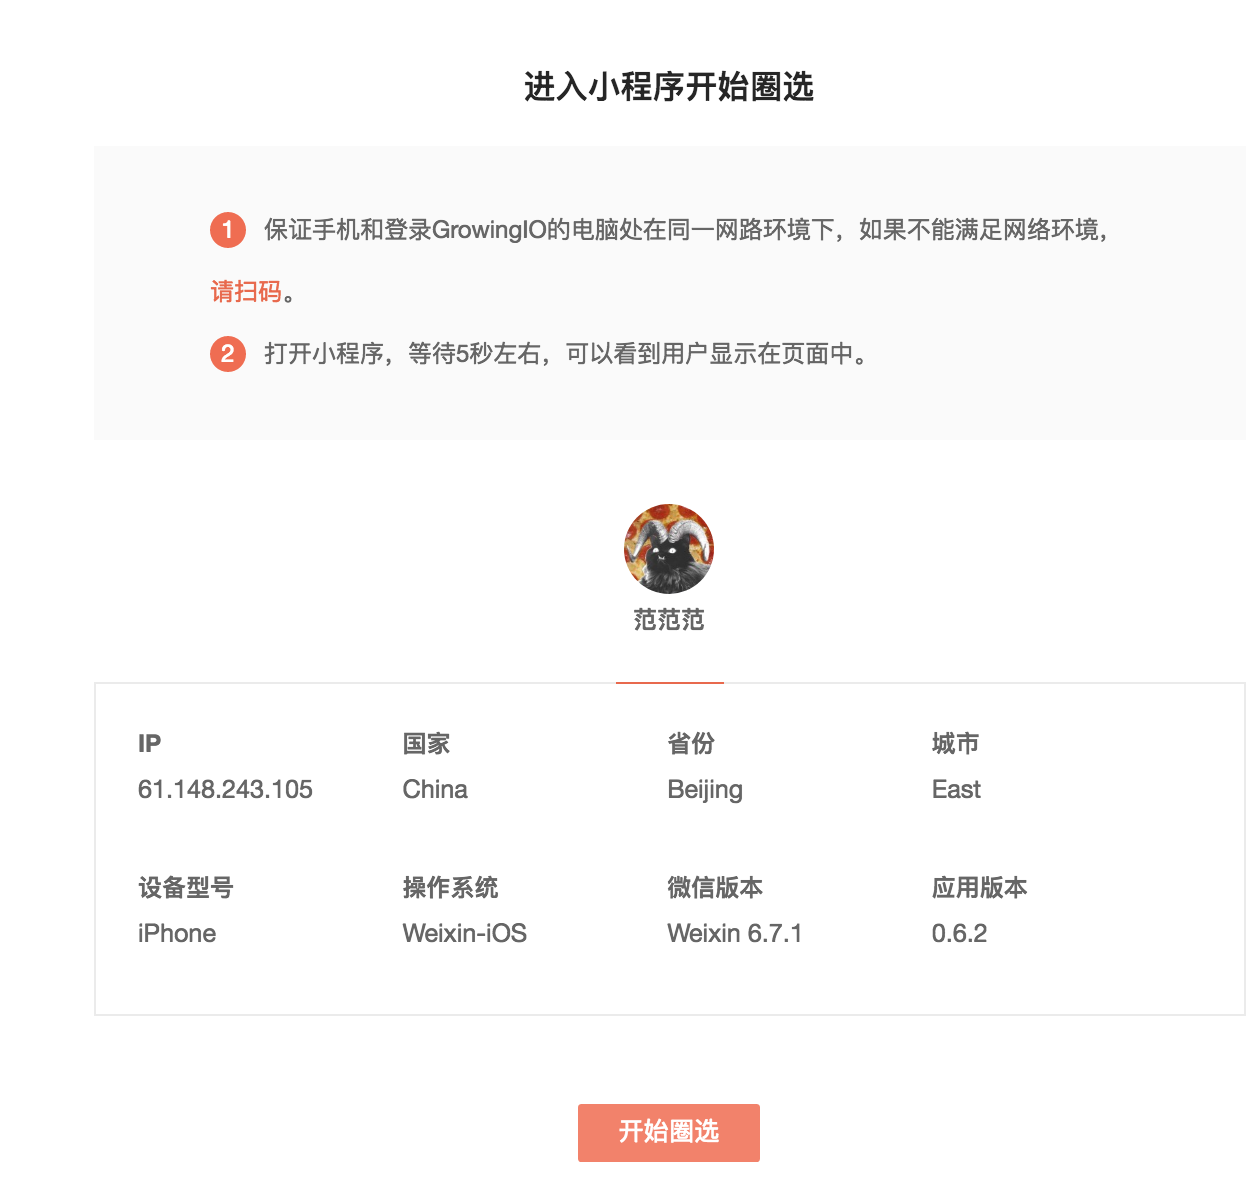Click the 省份 value Beijing
The height and width of the screenshot is (1182, 1260).
[x=705, y=790]
